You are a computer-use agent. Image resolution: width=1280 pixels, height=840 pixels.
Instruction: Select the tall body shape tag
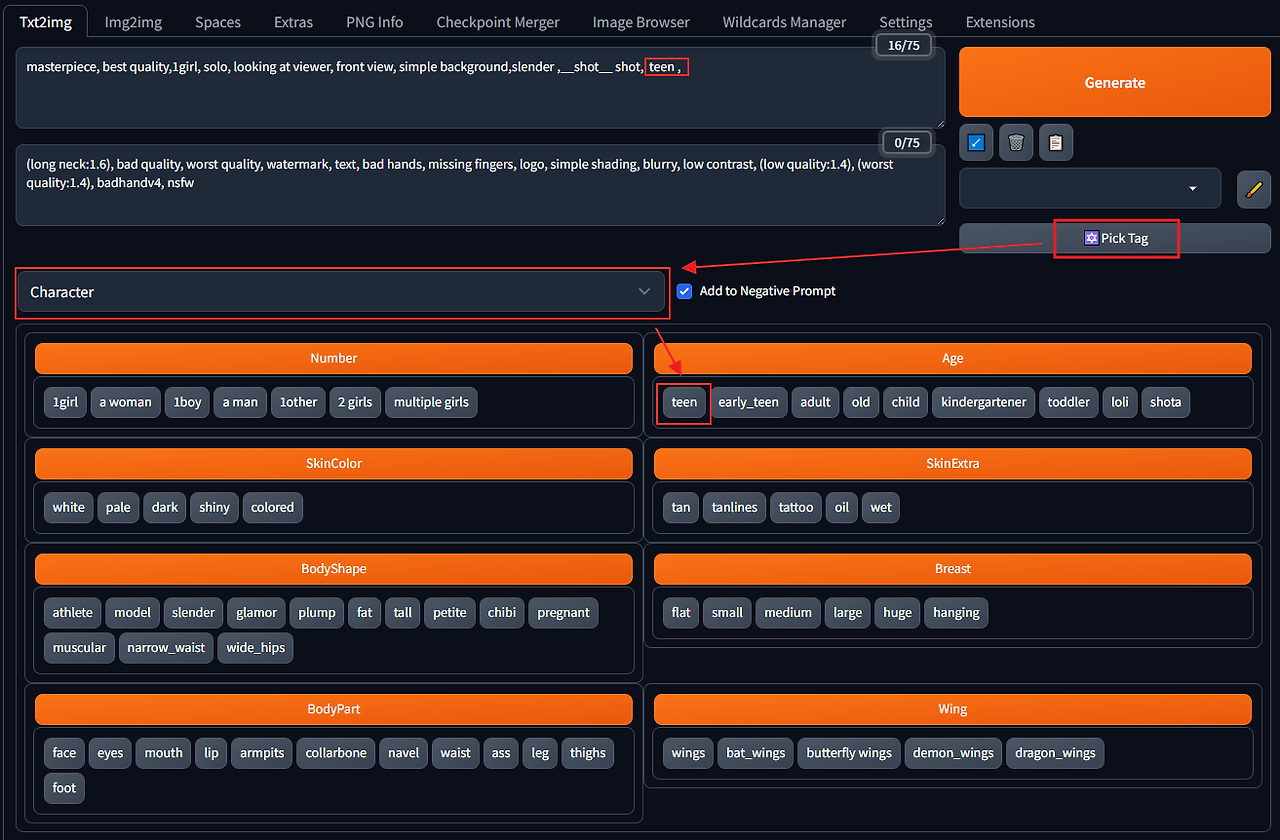tap(403, 612)
